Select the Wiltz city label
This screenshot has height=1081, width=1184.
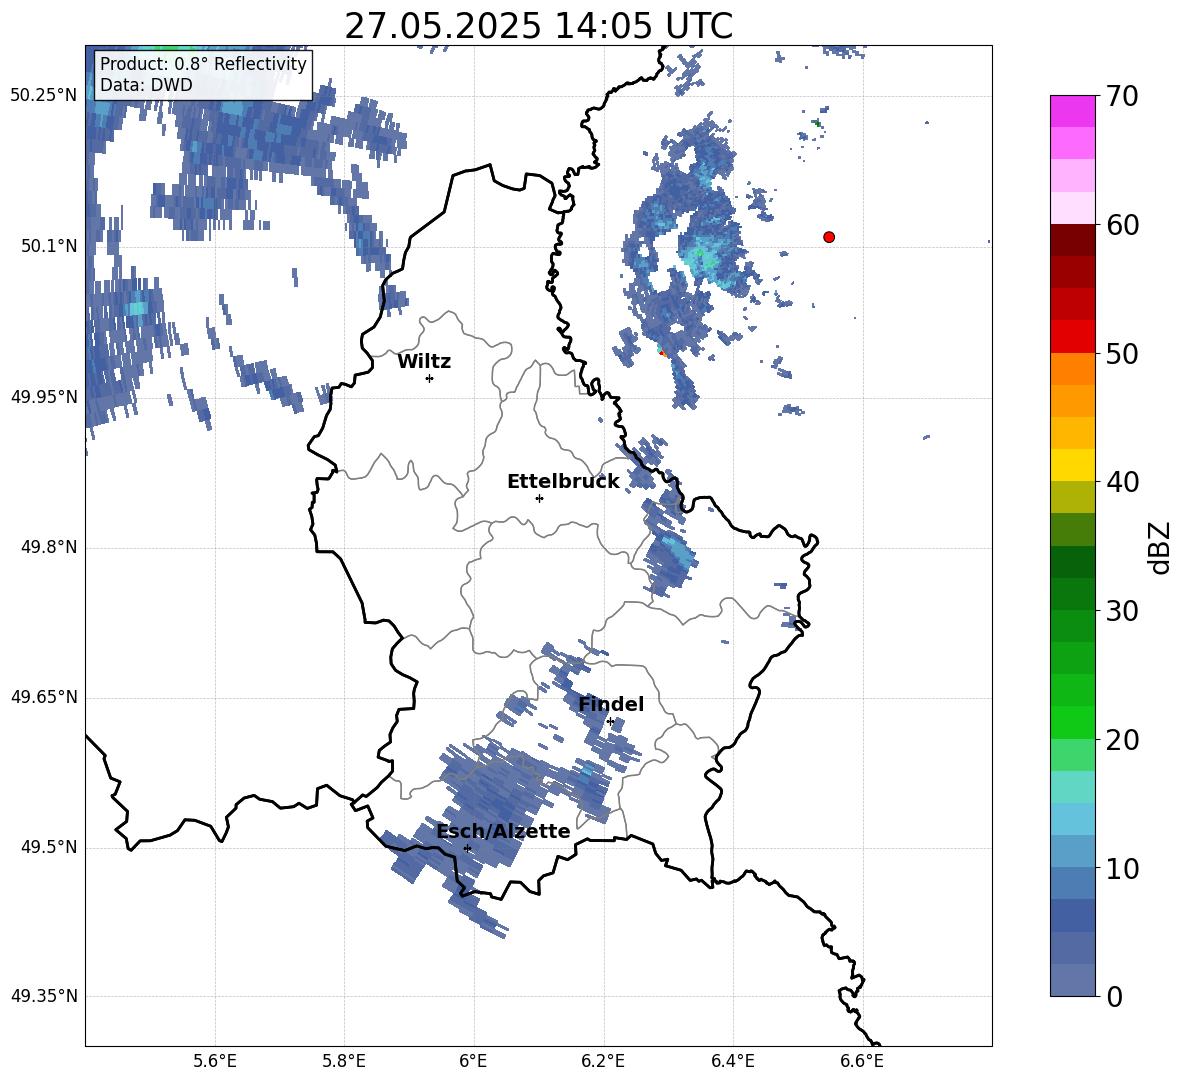click(x=424, y=362)
